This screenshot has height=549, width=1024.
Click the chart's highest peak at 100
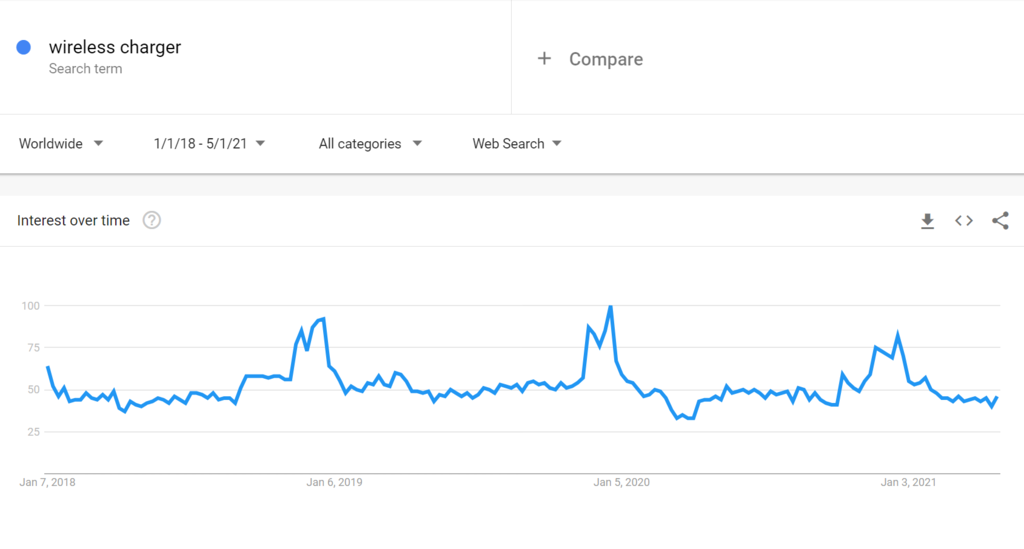610,307
